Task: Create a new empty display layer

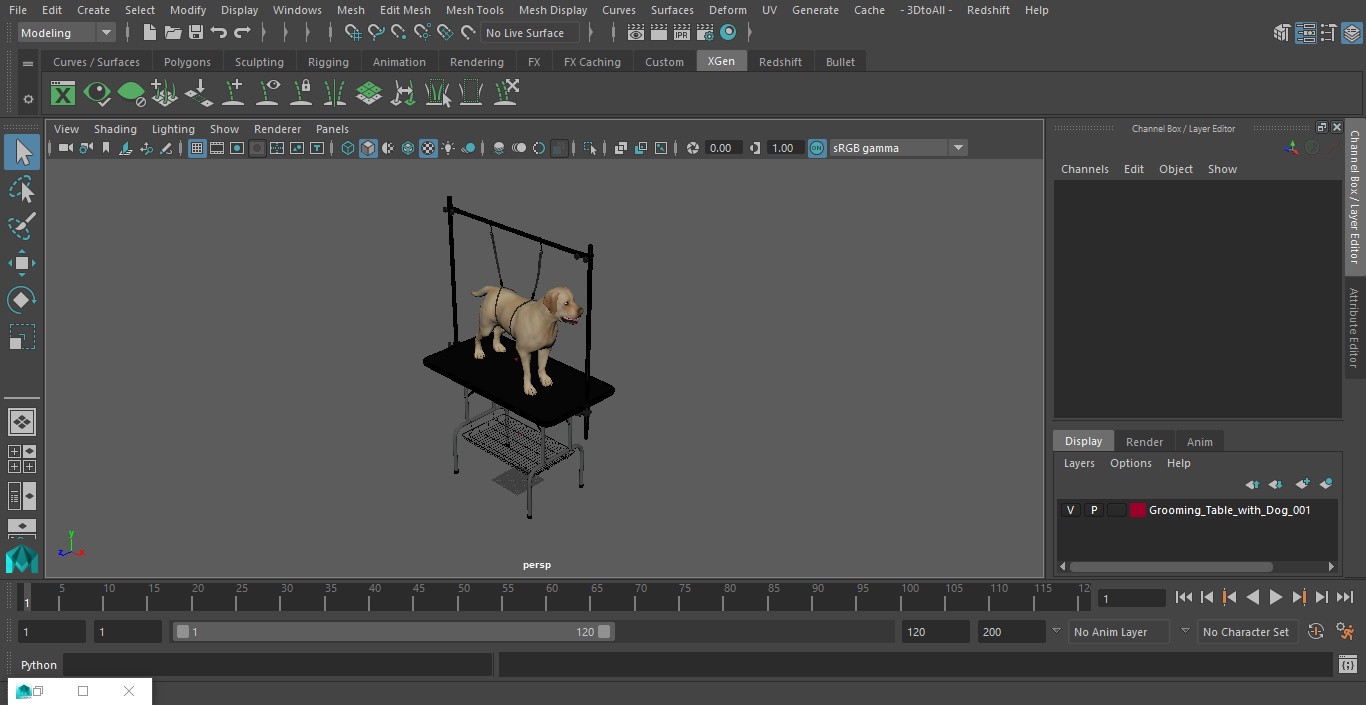Action: [1302, 484]
